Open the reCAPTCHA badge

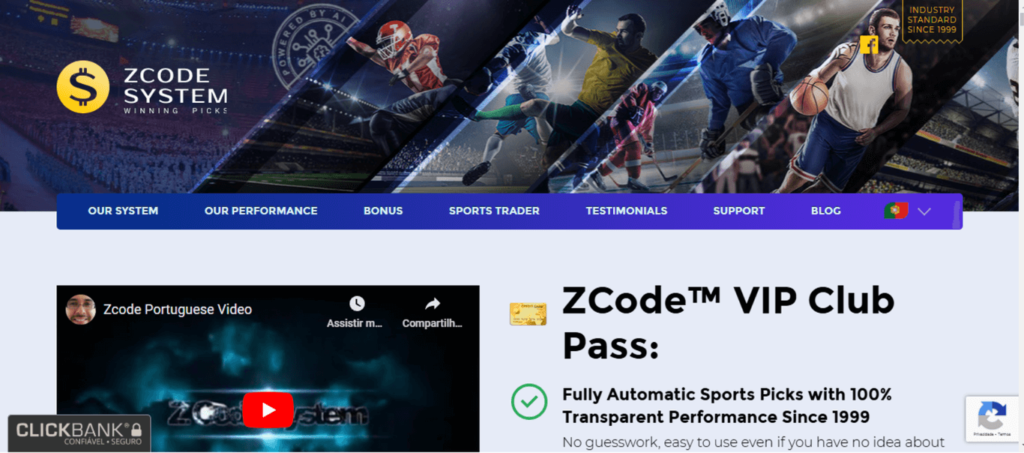(x=992, y=418)
